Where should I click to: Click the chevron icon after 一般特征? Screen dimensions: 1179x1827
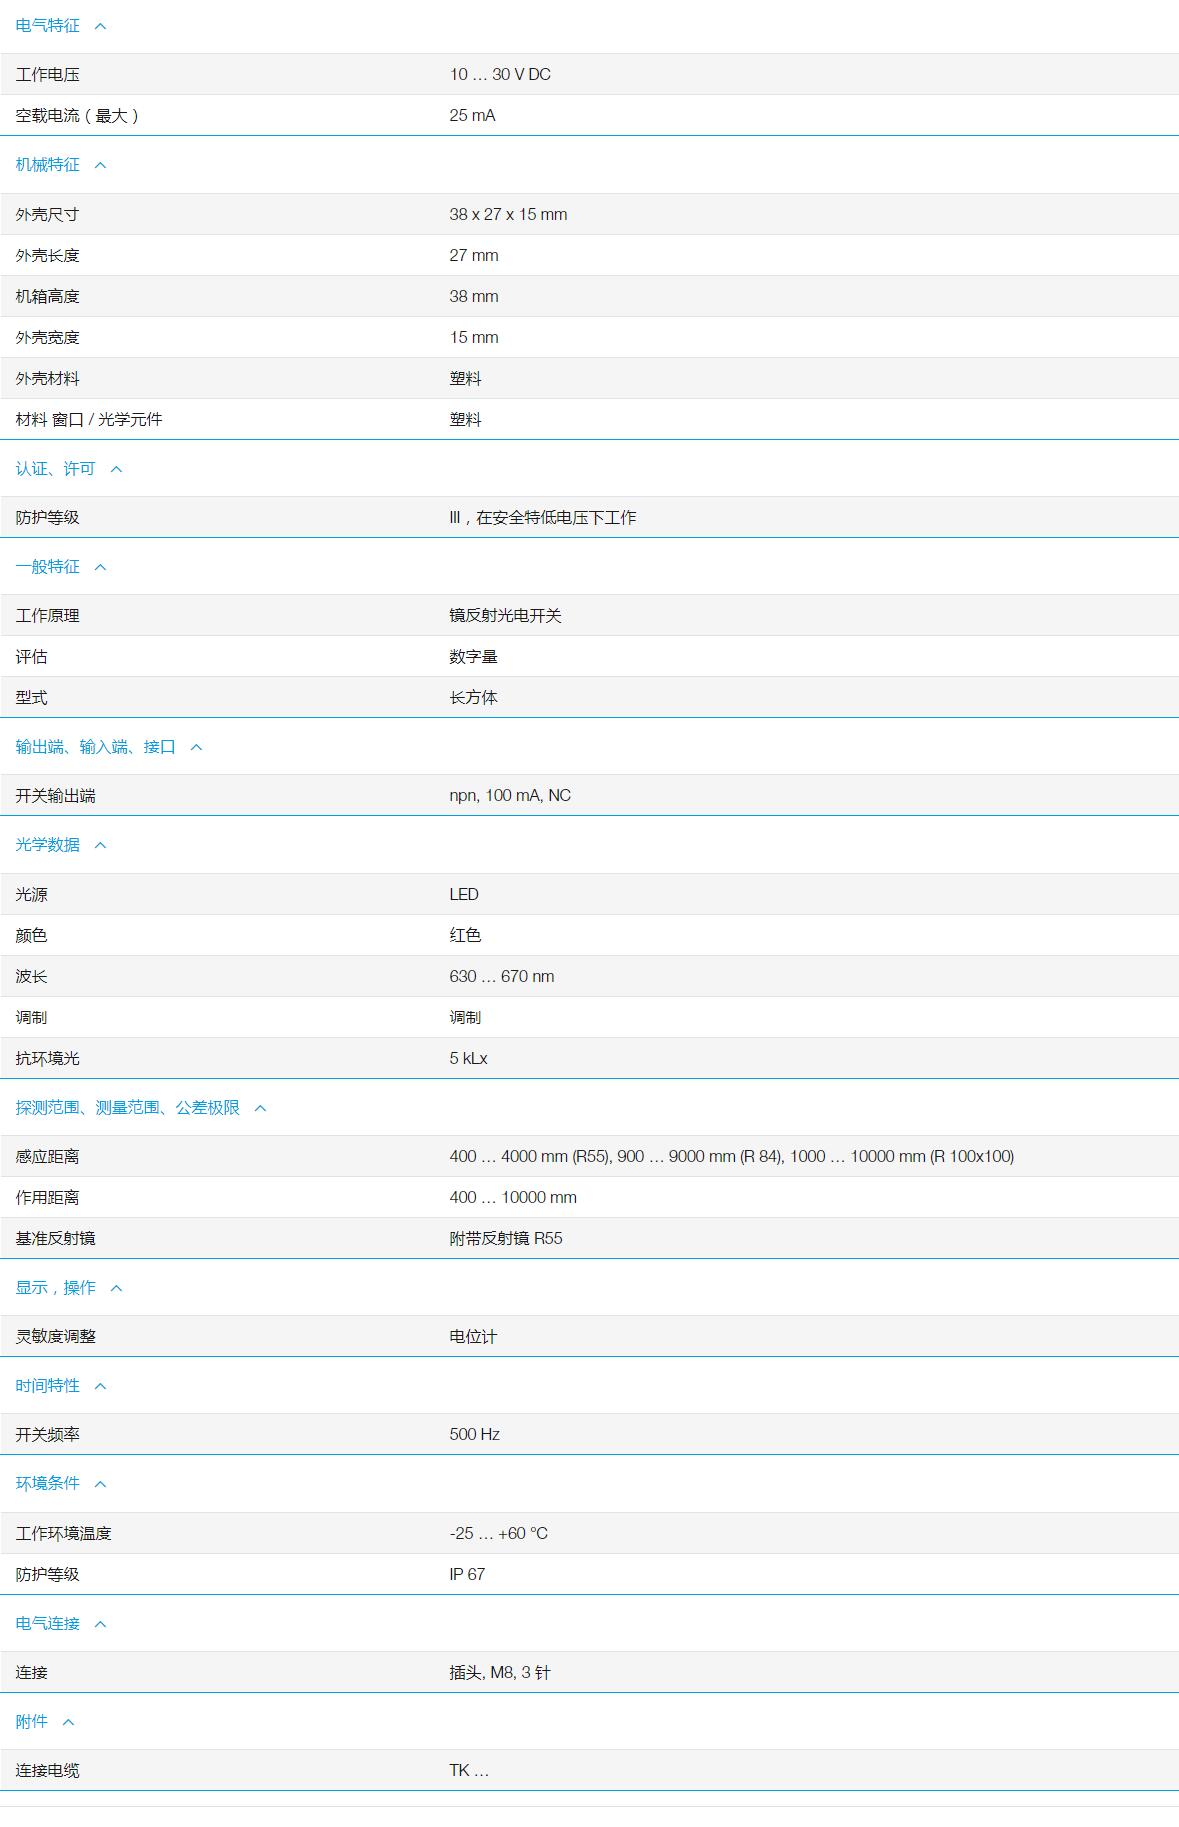(100, 567)
